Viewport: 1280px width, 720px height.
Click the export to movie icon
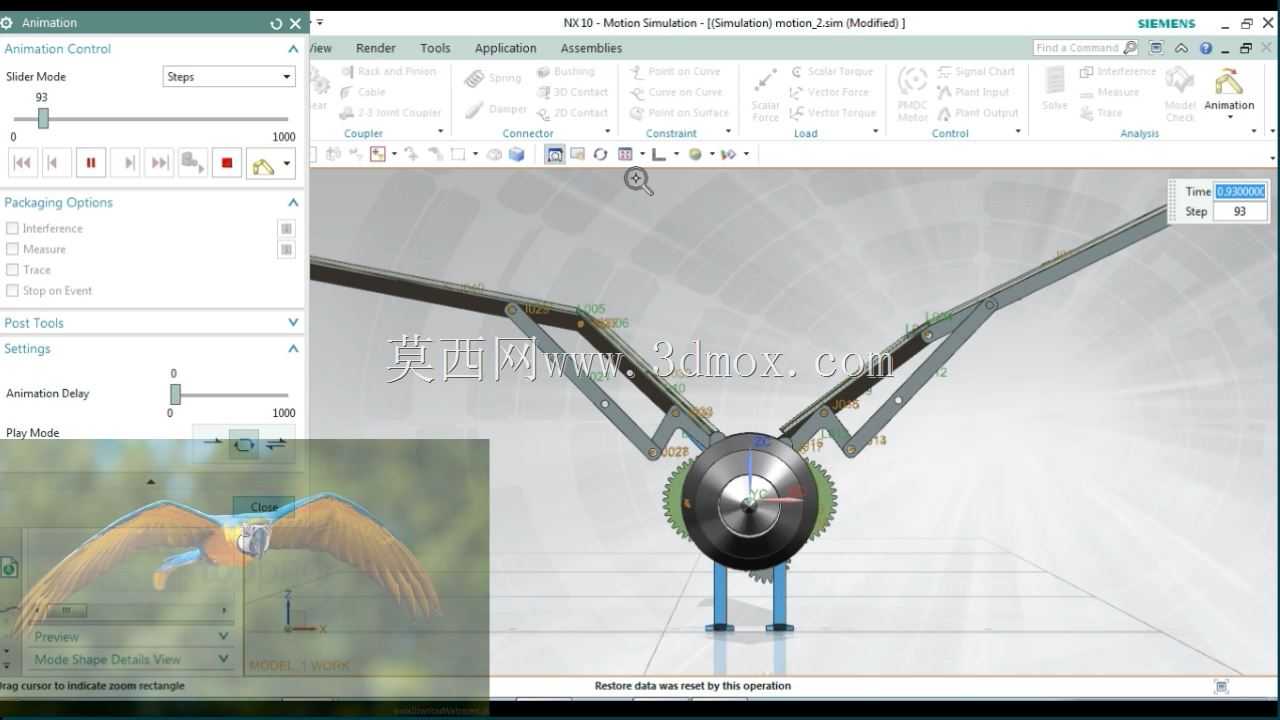point(193,163)
